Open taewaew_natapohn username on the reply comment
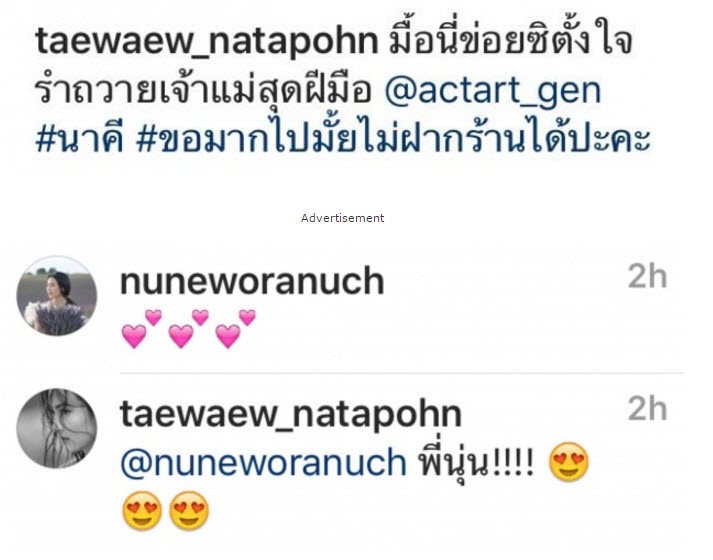This screenshot has height=560, width=713. [x=291, y=415]
